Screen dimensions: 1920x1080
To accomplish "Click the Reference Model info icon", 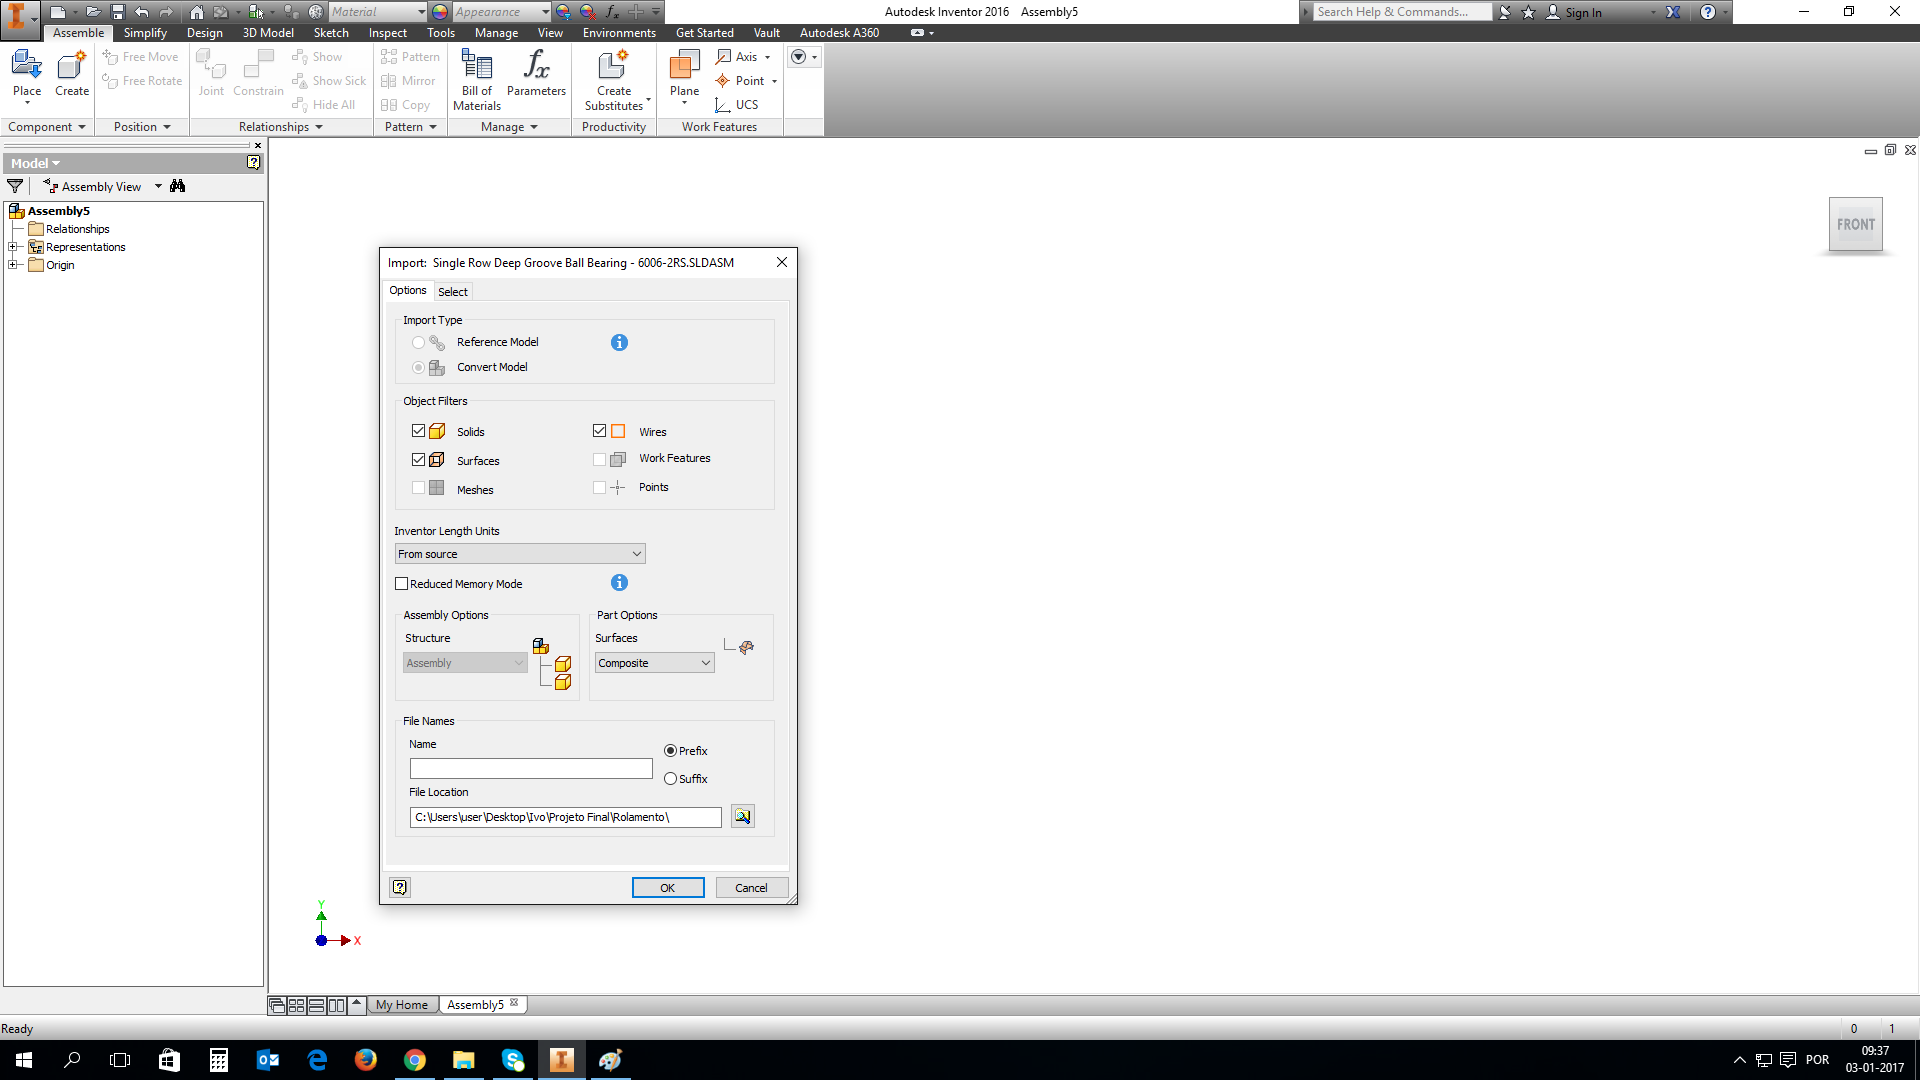I will (619, 343).
